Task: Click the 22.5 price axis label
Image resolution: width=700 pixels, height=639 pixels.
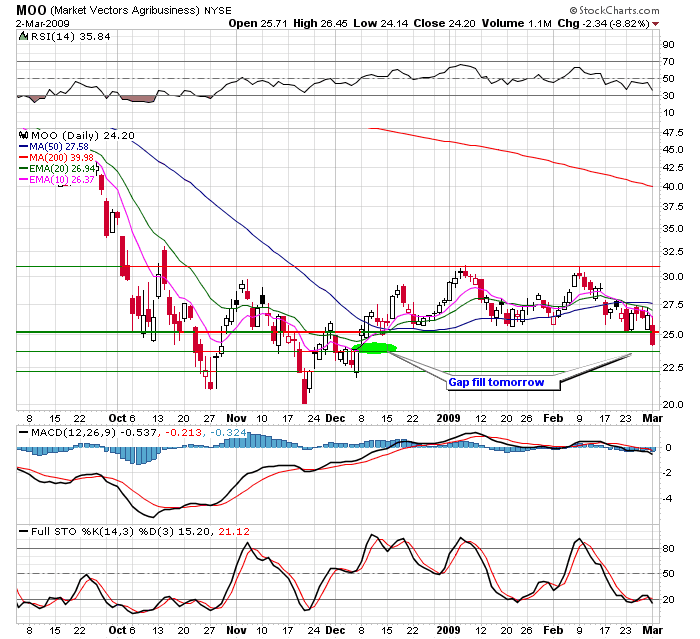Action: pyautogui.click(x=673, y=368)
